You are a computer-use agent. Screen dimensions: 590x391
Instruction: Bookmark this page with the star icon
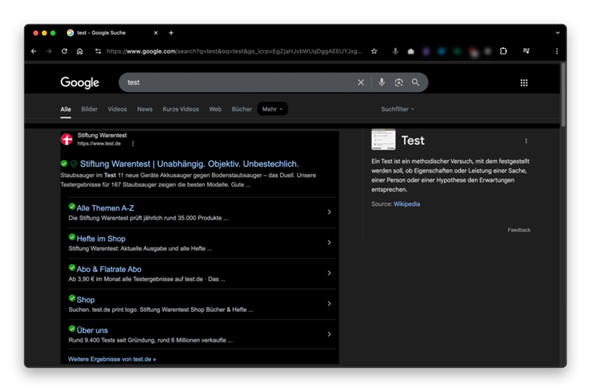coord(374,51)
